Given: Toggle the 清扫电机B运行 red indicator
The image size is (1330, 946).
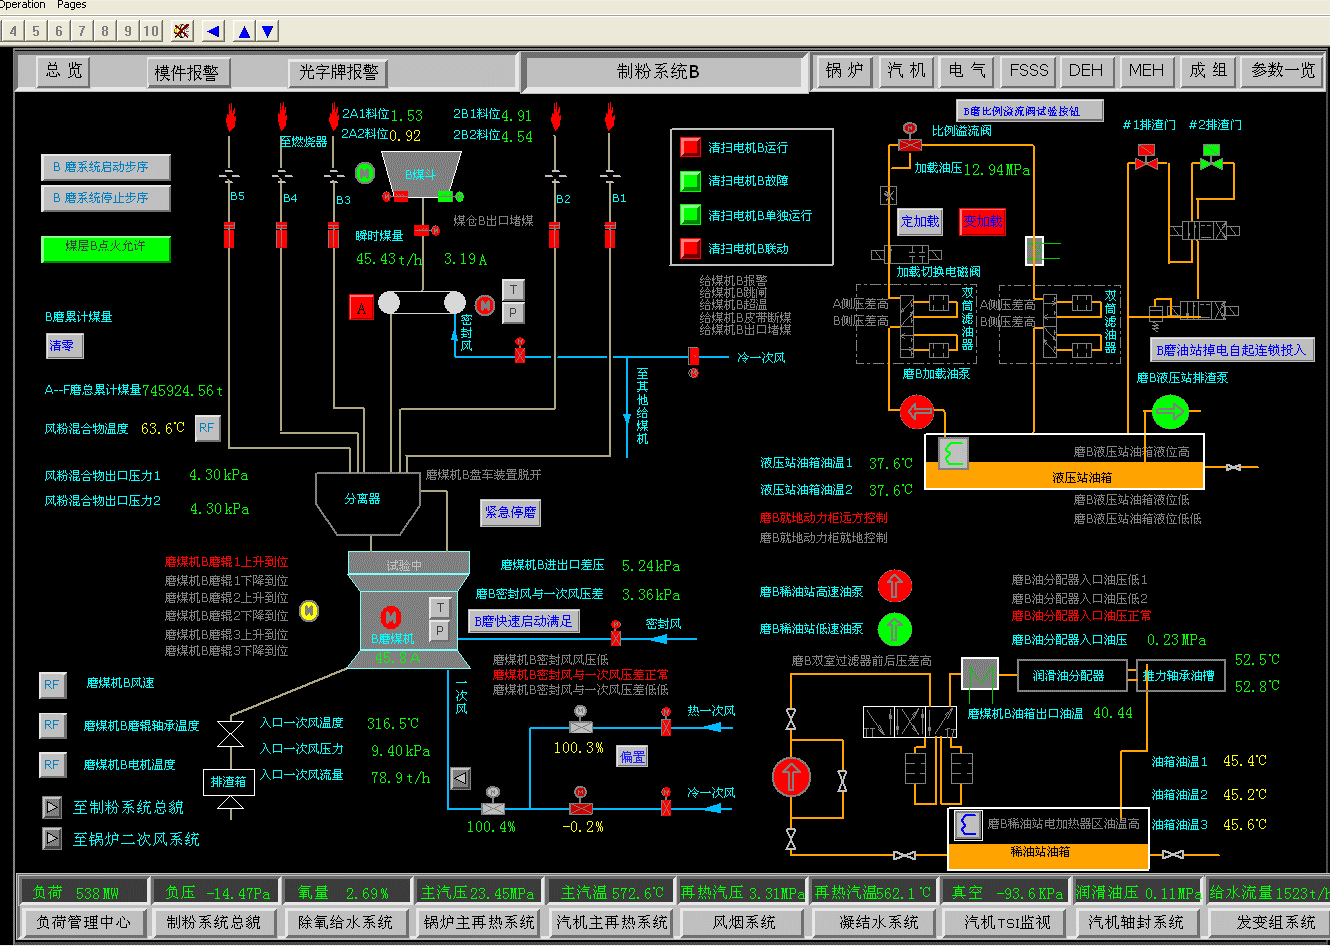Looking at the screenshot, I should 690,147.
